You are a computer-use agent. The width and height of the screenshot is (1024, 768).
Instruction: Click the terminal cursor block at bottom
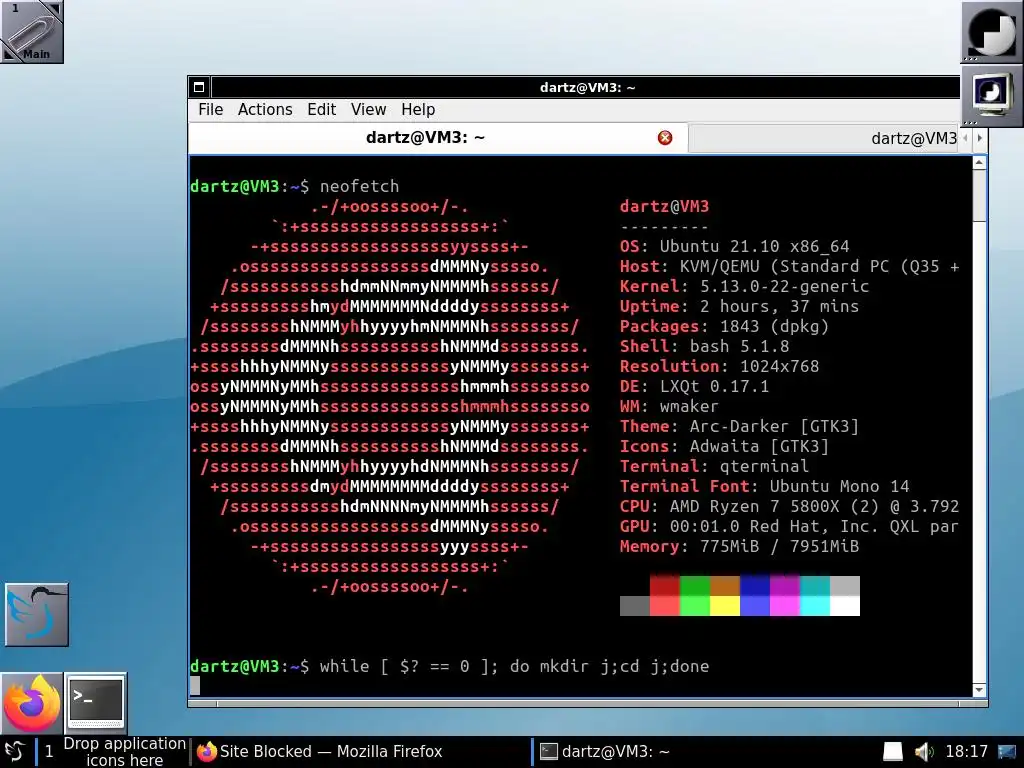pos(195,686)
